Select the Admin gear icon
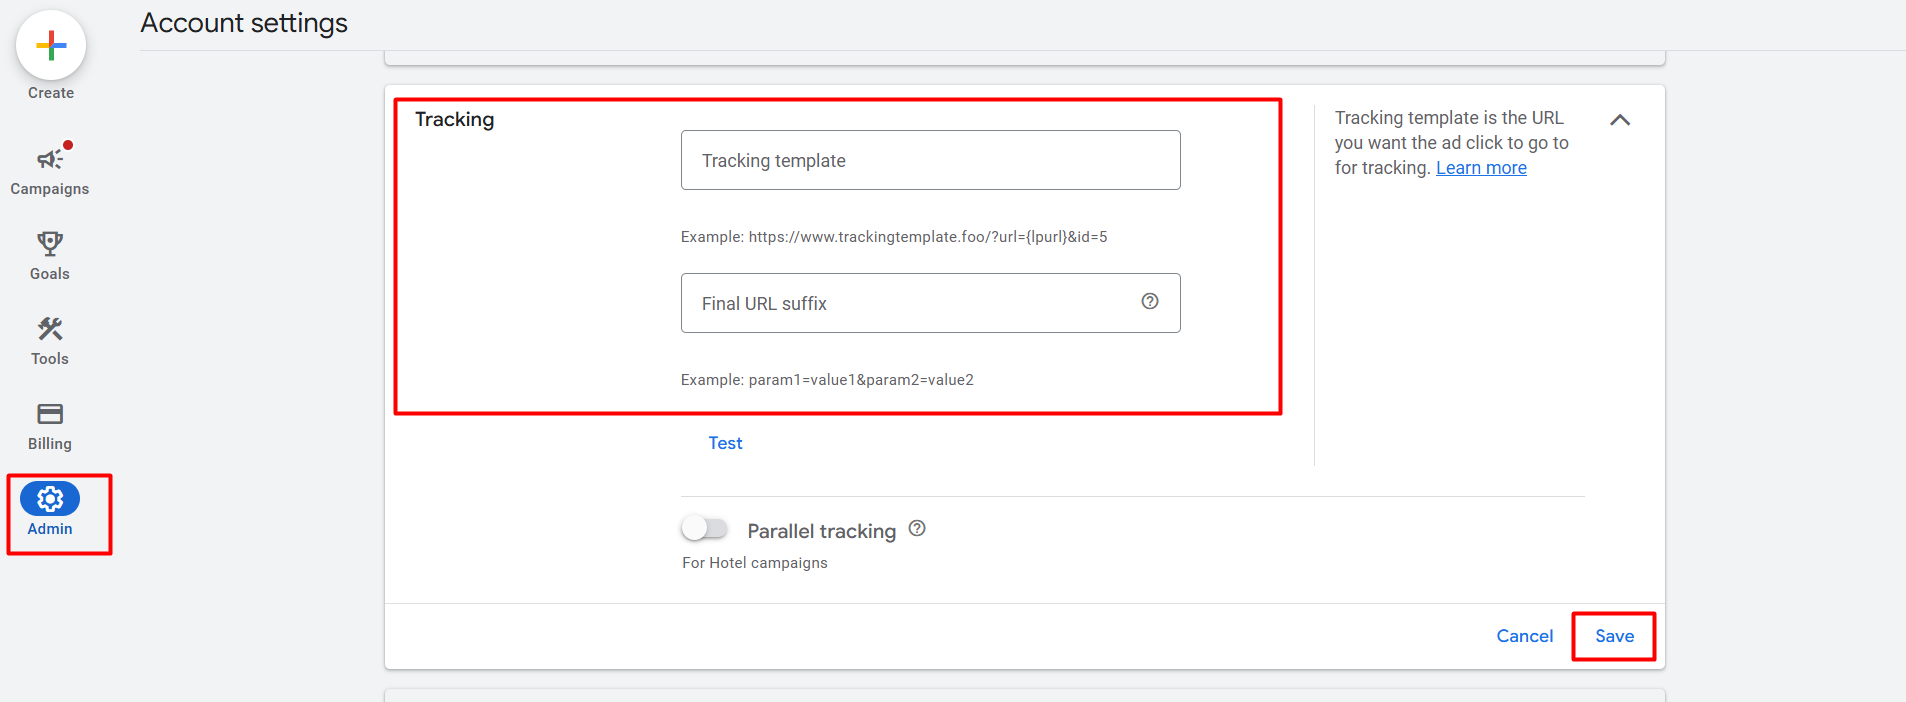 click(x=50, y=499)
